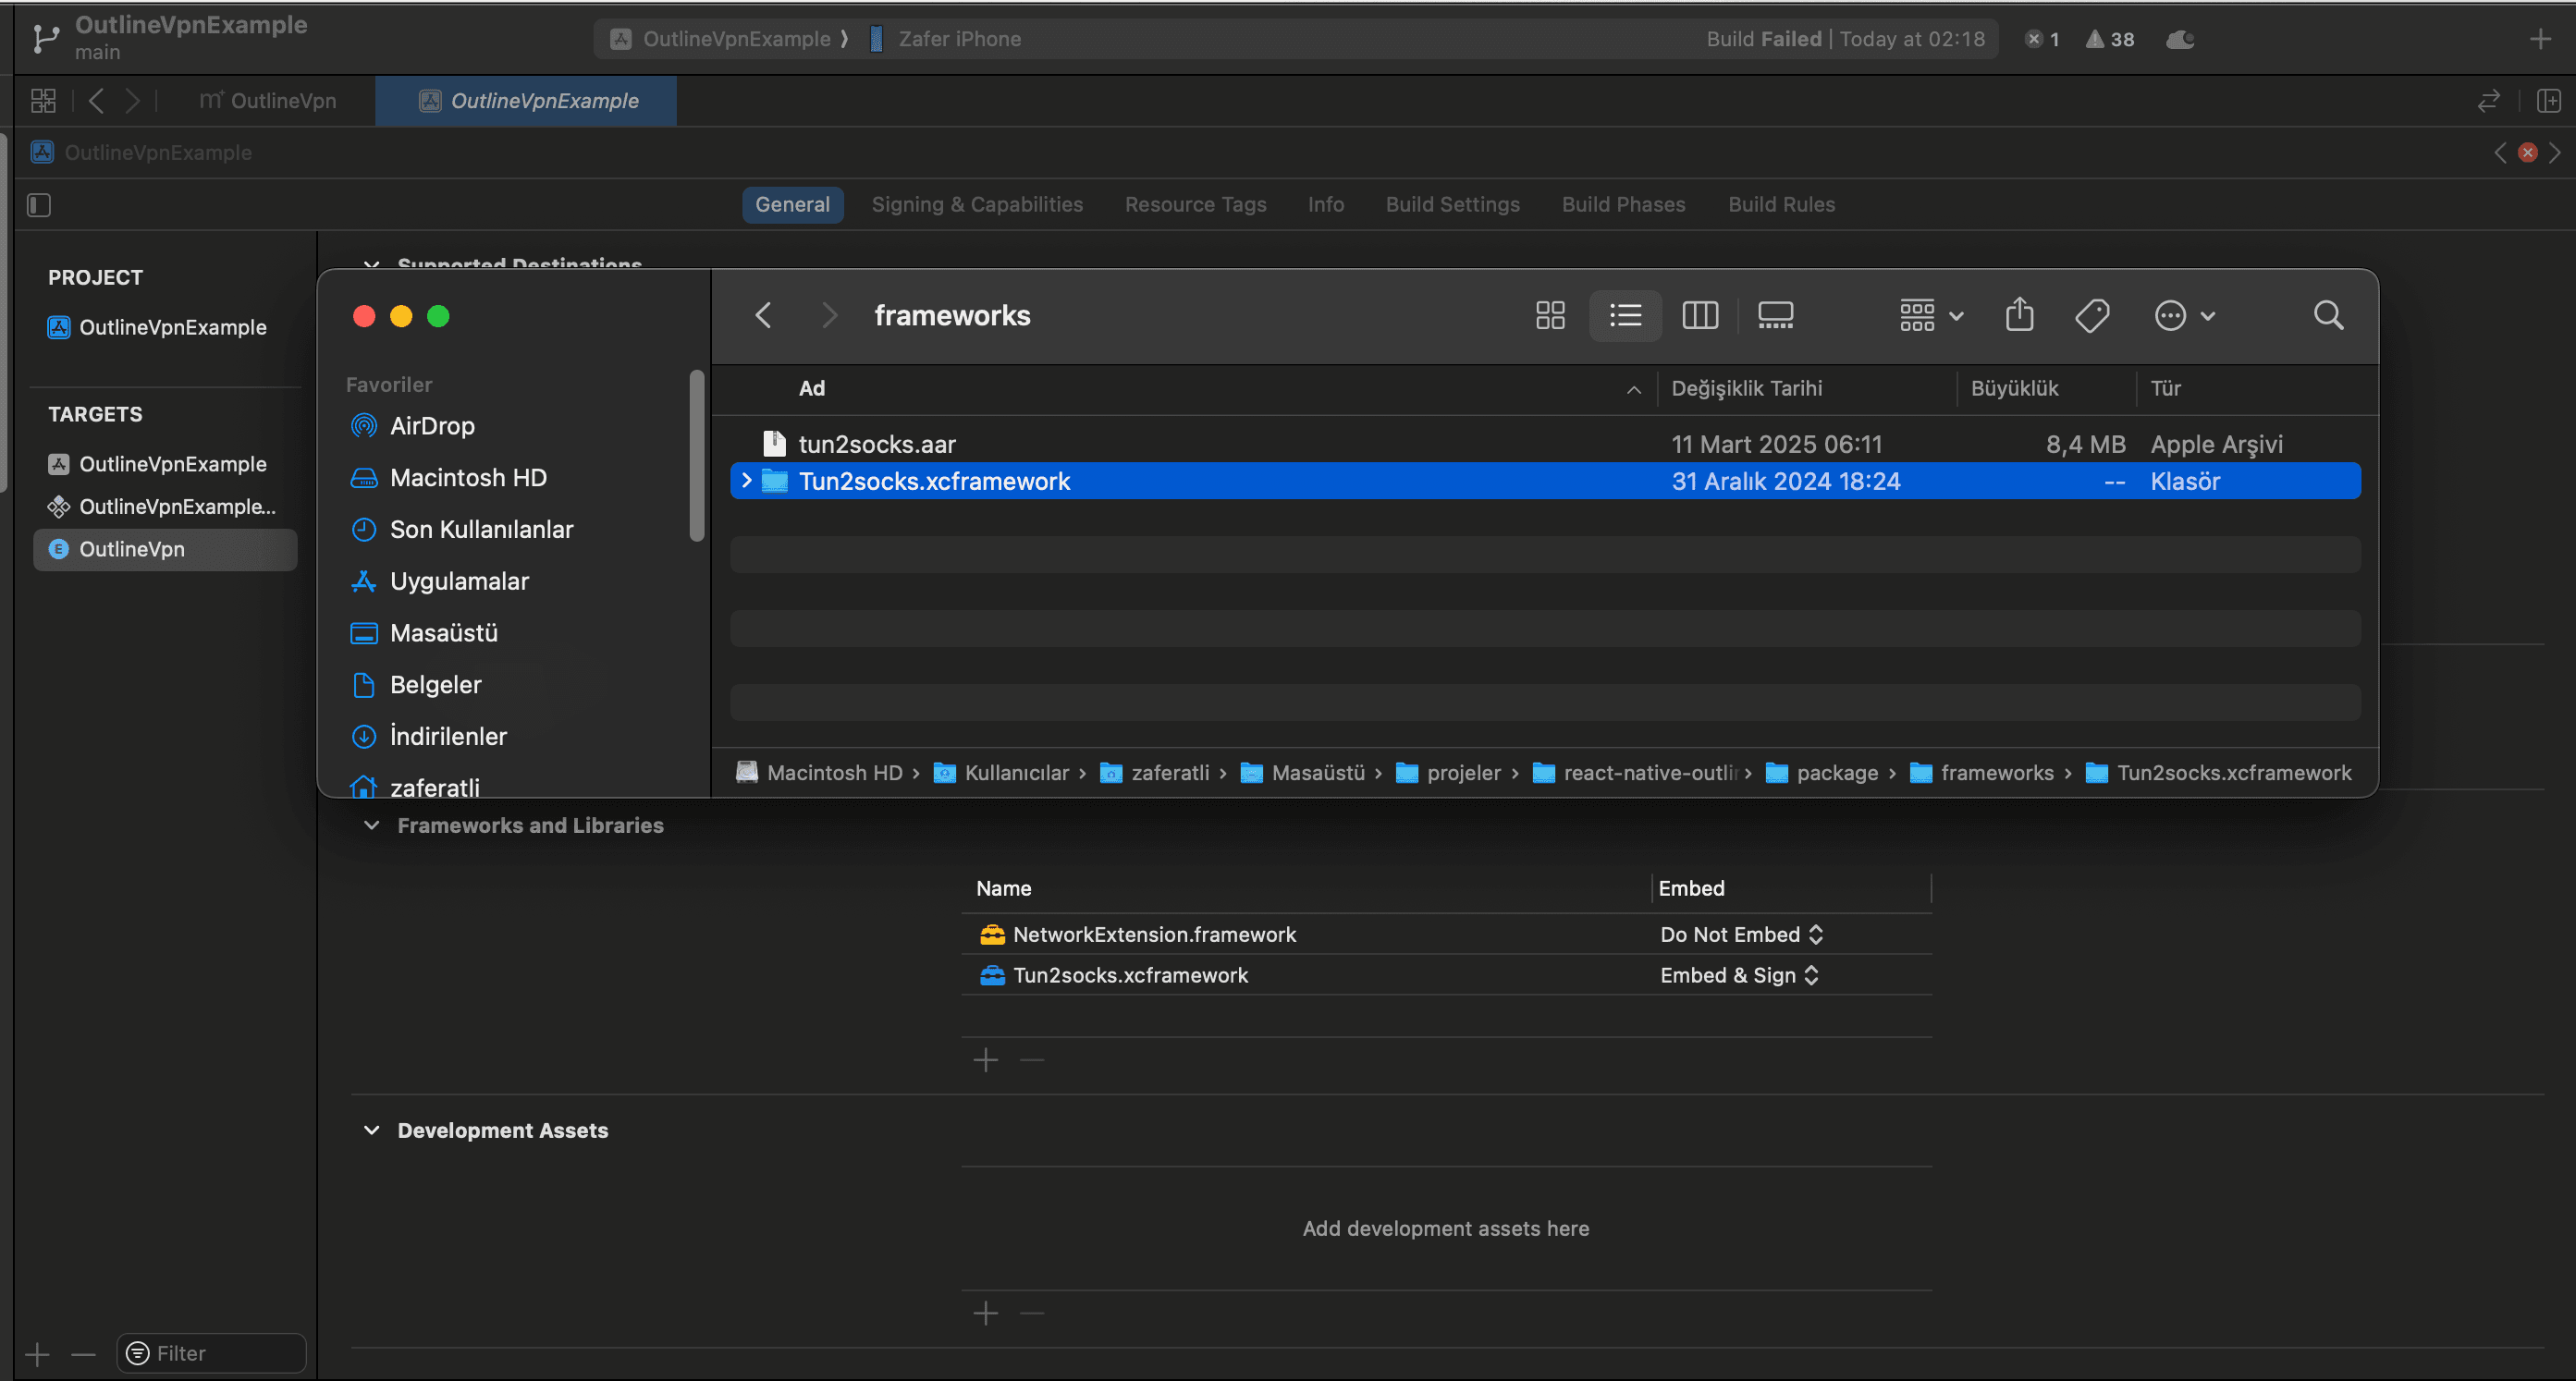Screen dimensions: 2576x1381
Task: Add a framework with the plus button
Action: coord(986,1059)
